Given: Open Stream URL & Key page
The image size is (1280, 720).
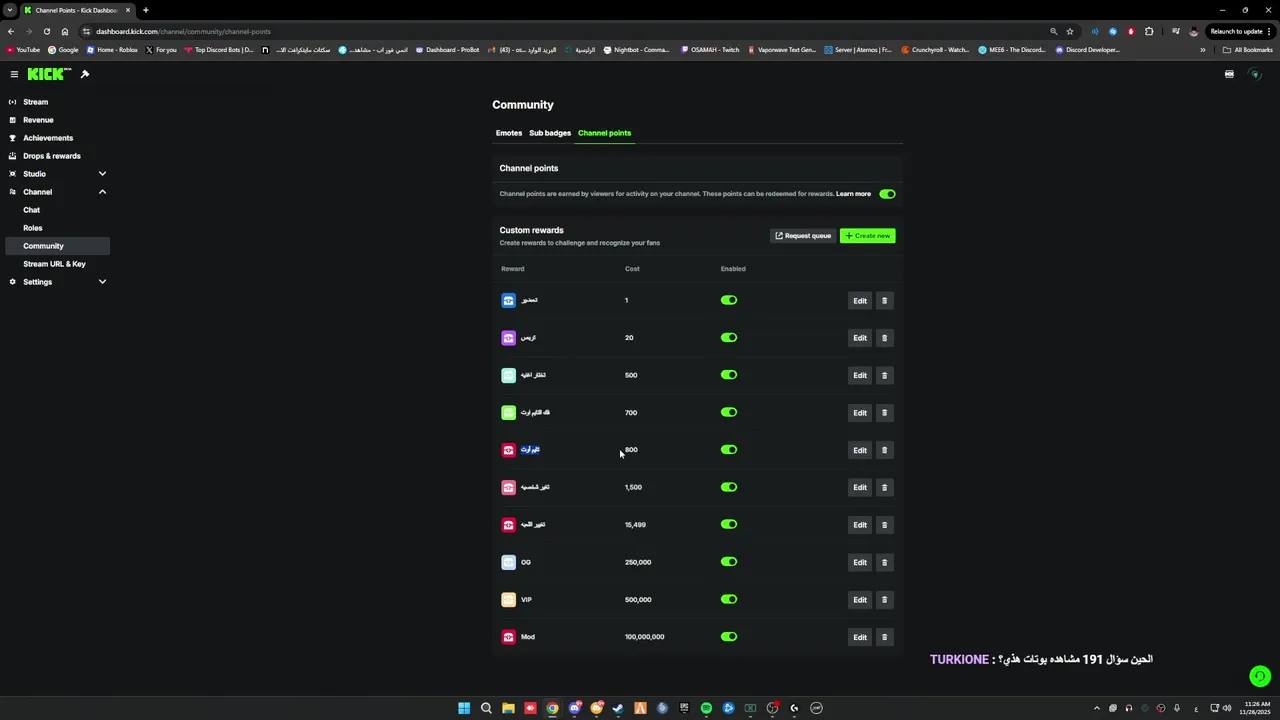Looking at the screenshot, I should [x=55, y=264].
